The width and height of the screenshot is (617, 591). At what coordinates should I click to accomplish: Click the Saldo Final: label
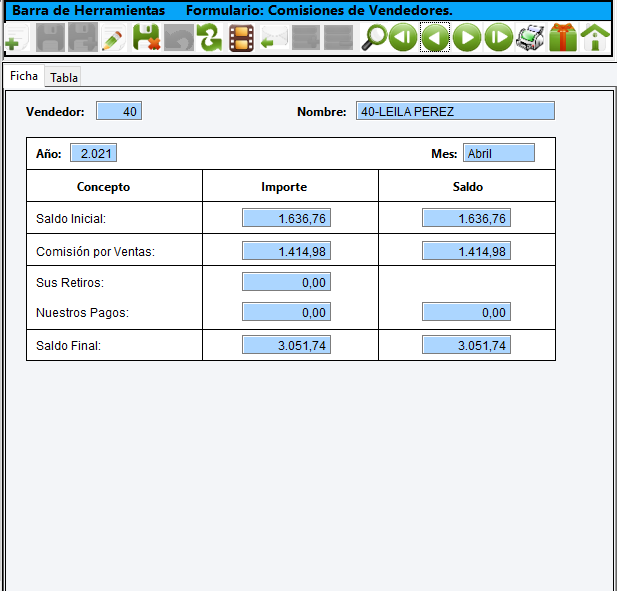point(68,346)
